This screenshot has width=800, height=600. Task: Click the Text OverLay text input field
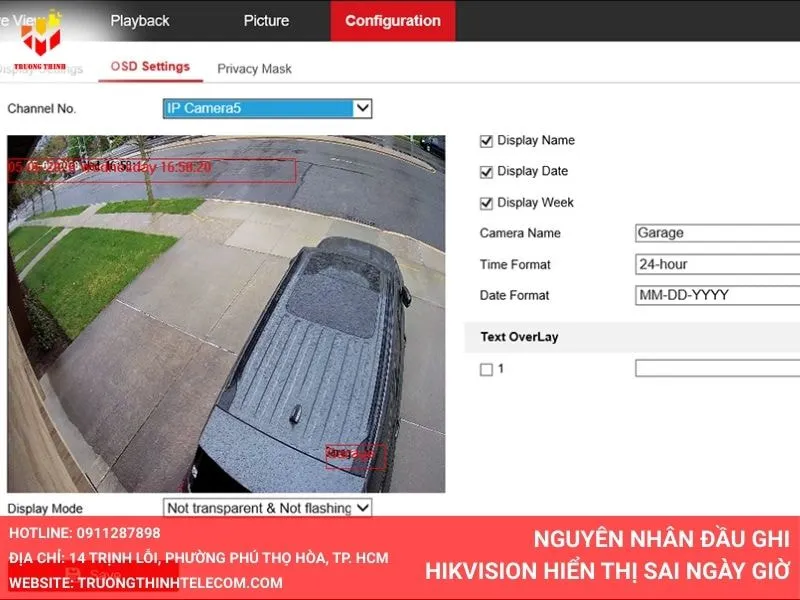[715, 367]
